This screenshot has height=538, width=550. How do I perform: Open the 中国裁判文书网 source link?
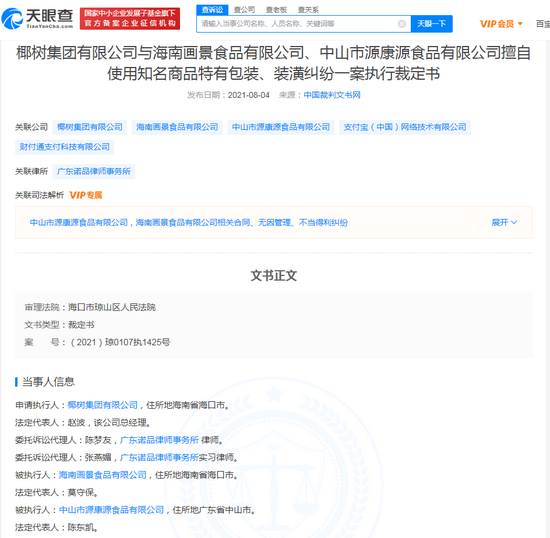point(332,95)
